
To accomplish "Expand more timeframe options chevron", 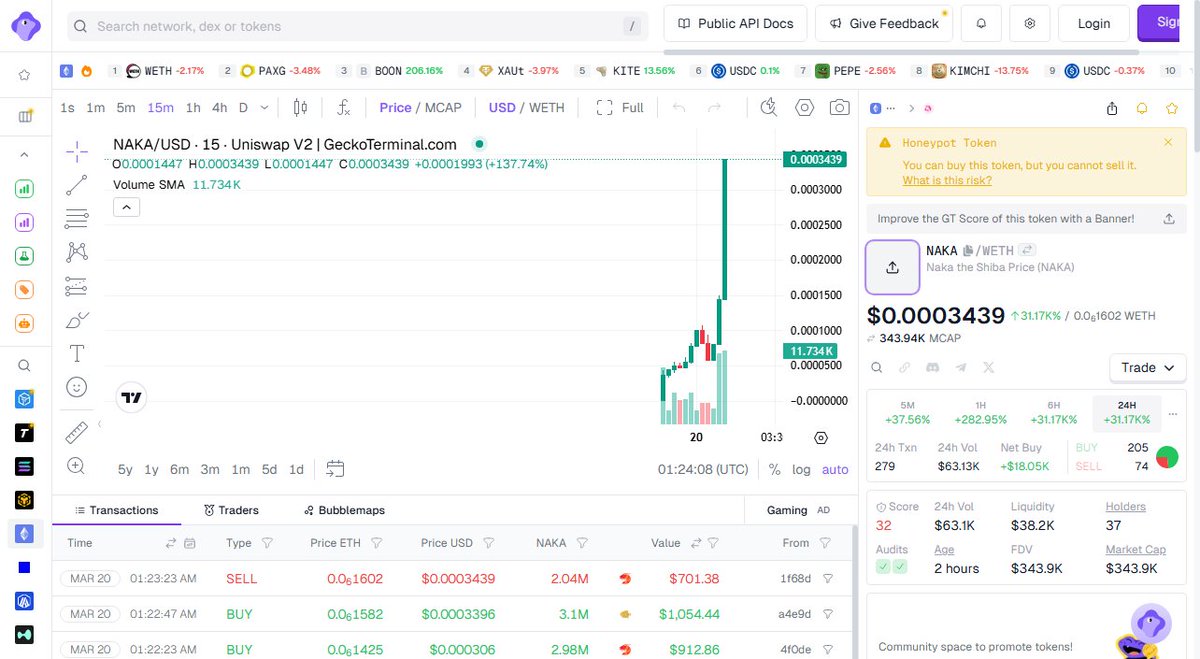I will (x=264, y=107).
